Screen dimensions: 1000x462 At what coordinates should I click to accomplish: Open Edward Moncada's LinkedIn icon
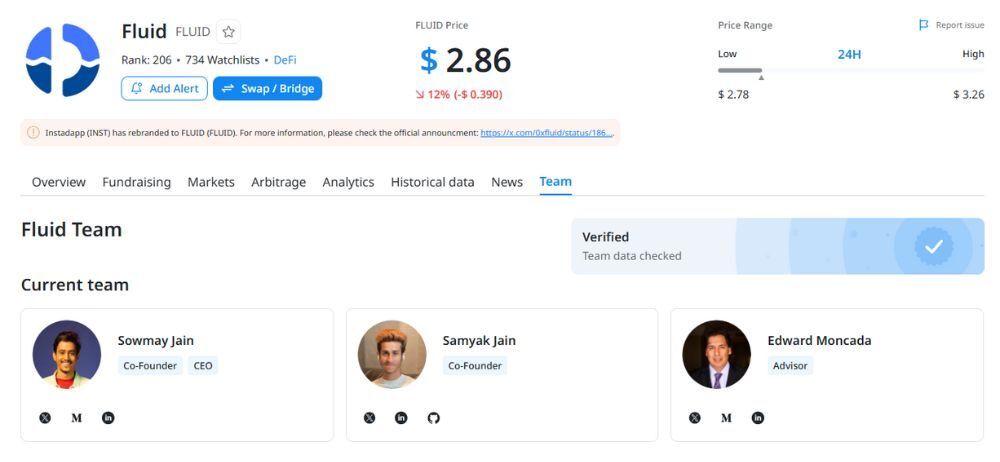[x=758, y=418]
